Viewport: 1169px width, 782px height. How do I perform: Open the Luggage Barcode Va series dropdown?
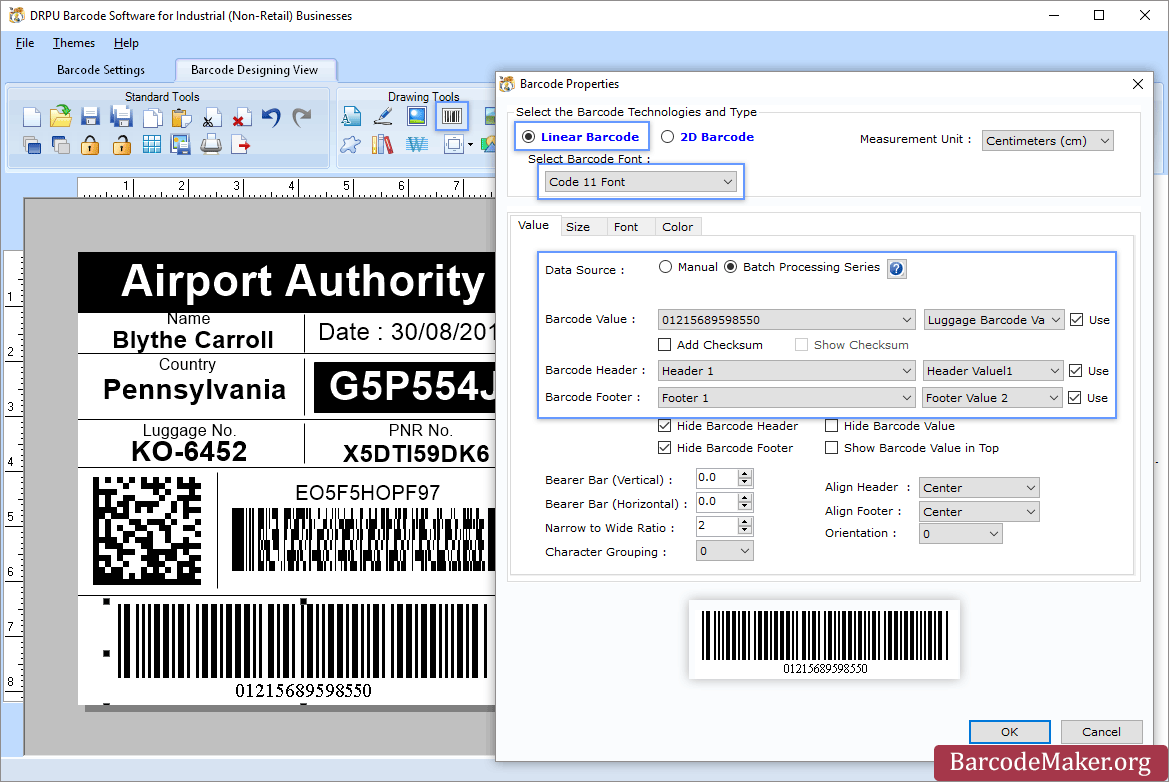coord(994,320)
